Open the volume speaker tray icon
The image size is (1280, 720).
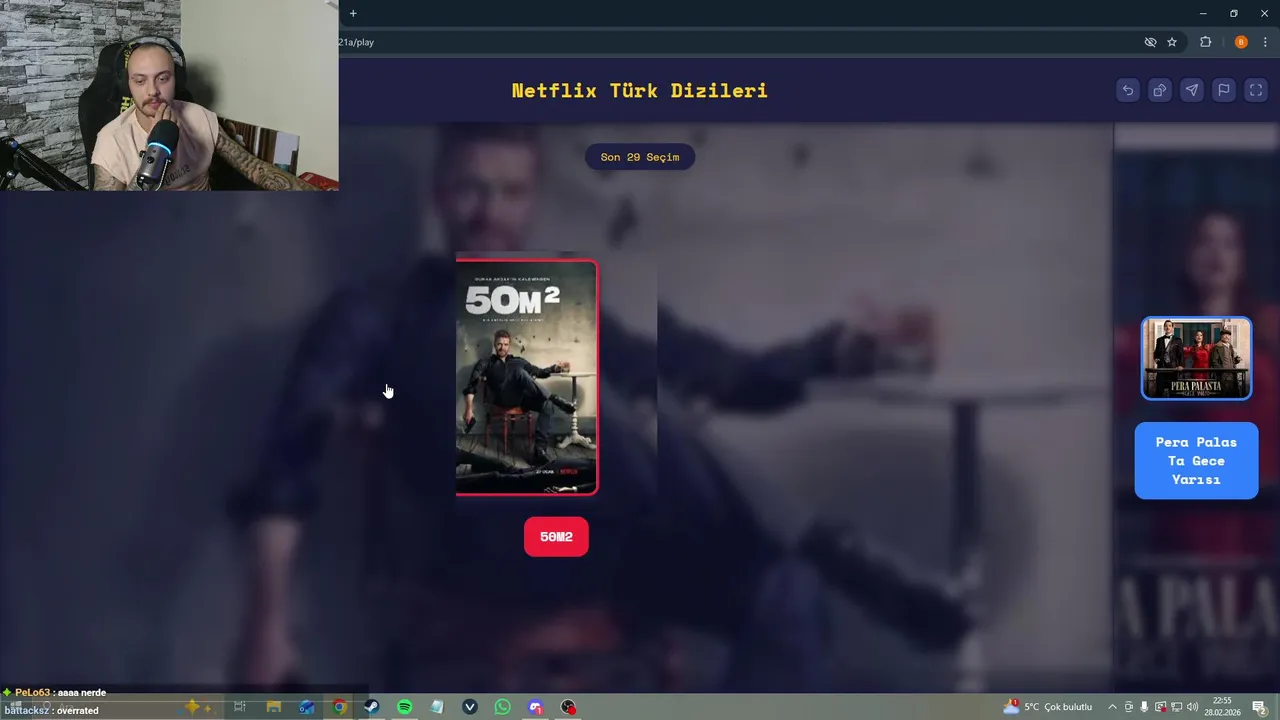1192,707
